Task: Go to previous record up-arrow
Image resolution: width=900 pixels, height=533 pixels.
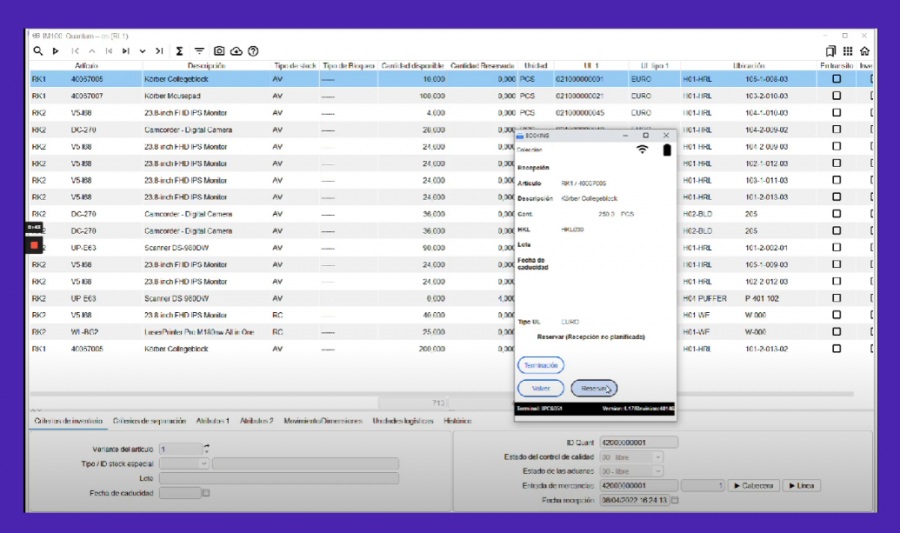Action: 92,51
